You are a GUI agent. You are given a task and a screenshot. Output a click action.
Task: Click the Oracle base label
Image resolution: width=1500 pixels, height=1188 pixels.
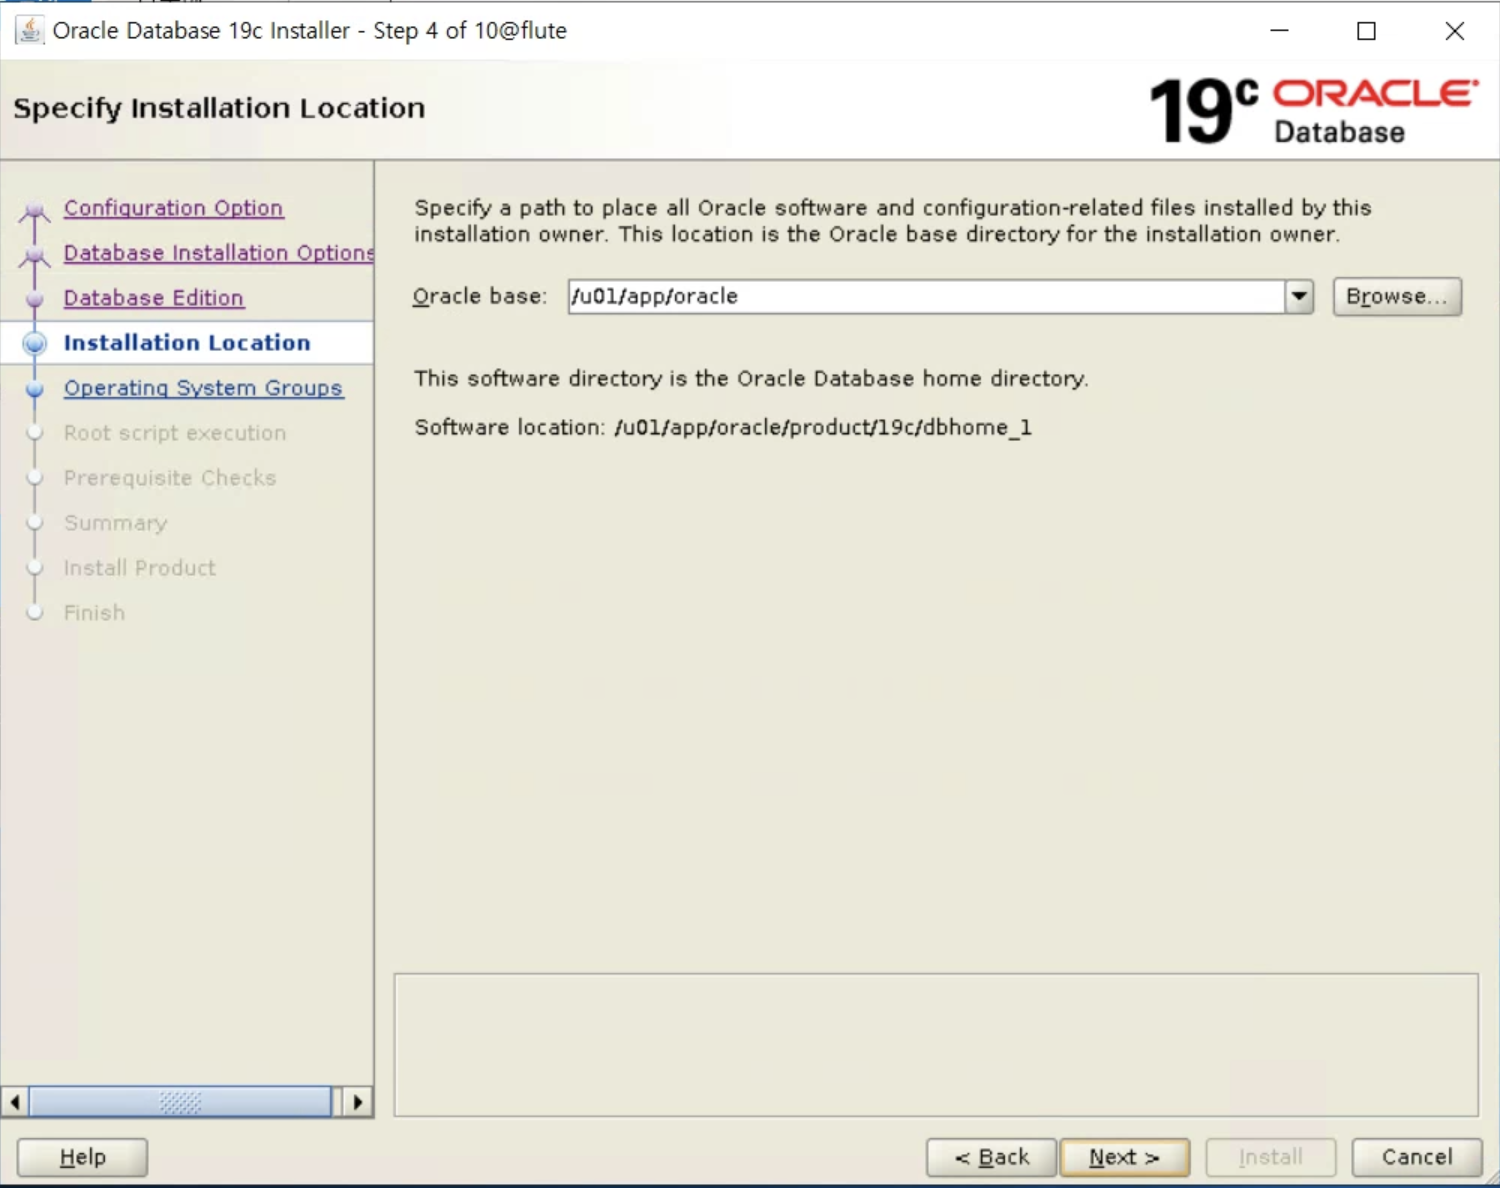480,297
